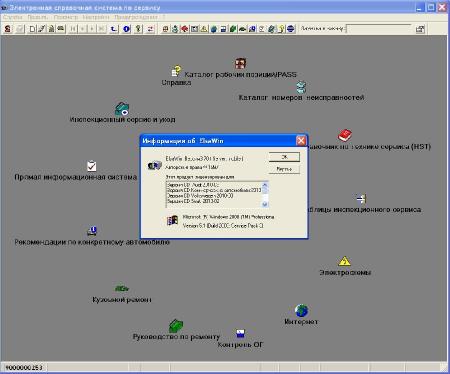
Task: Open Руководство по ремонту green book icon
Action: click(x=176, y=326)
